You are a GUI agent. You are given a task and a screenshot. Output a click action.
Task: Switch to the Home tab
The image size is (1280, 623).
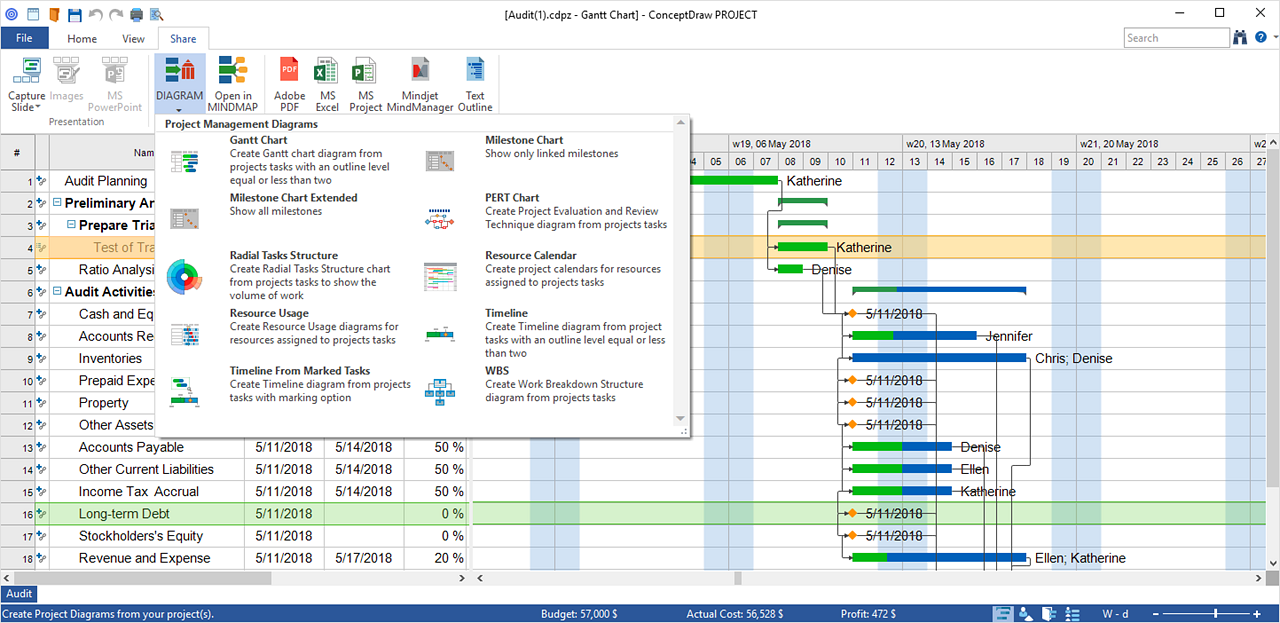point(82,39)
